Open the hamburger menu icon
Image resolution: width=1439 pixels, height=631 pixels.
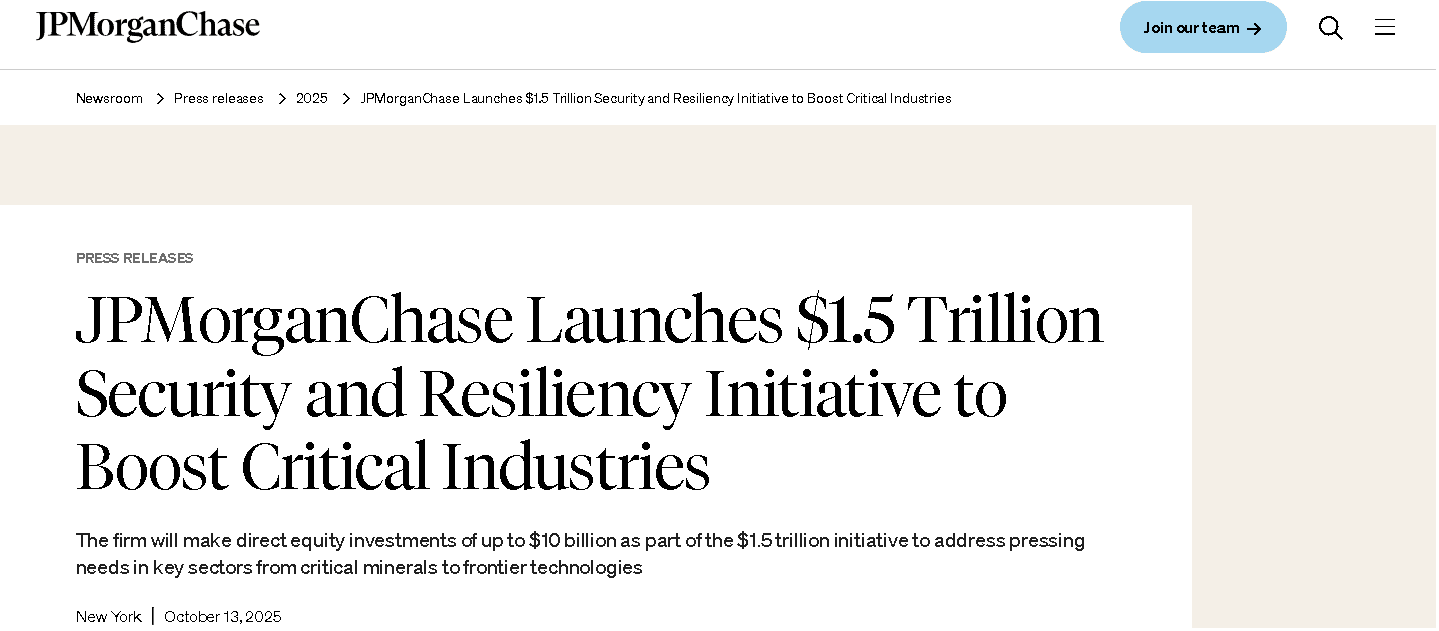1384,28
